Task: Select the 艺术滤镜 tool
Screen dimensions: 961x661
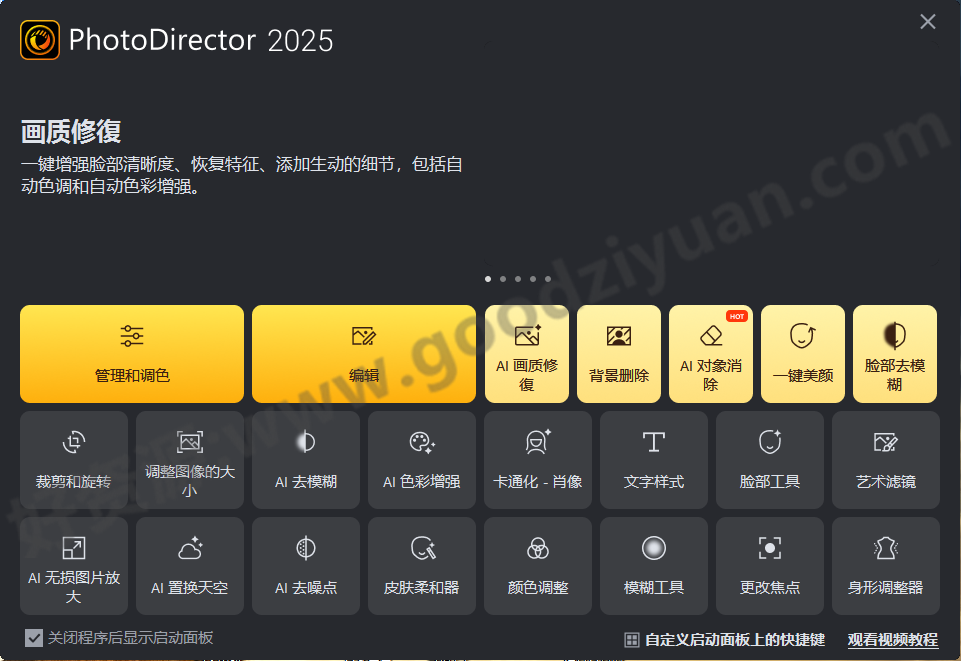Action: click(x=885, y=460)
